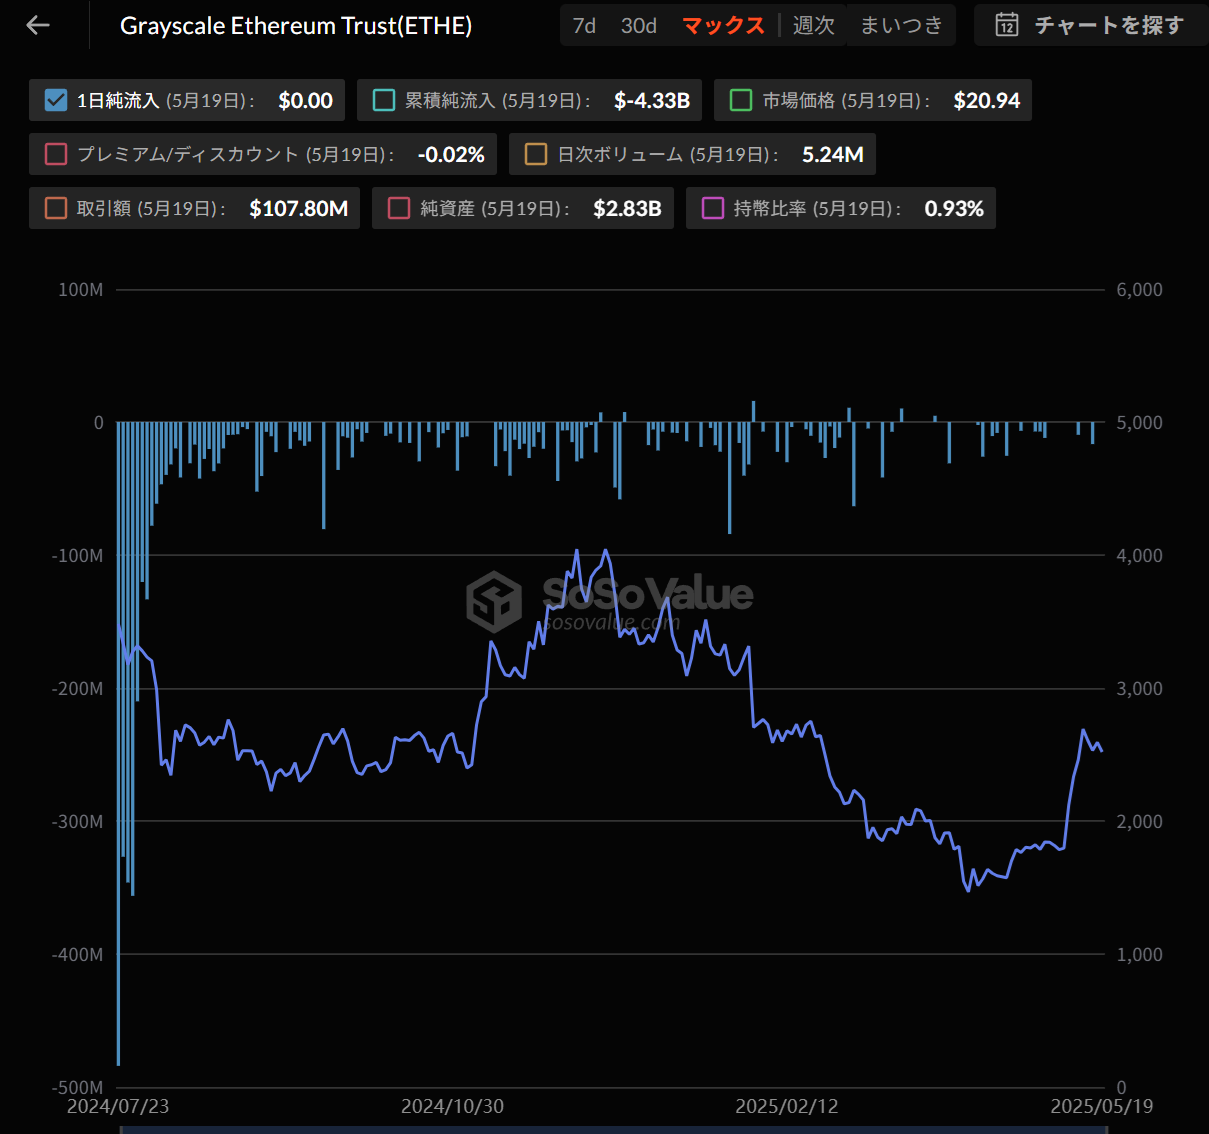Viewport: 1209px width, 1134px height.
Task: Select the マックス time range
Action: (x=723, y=25)
